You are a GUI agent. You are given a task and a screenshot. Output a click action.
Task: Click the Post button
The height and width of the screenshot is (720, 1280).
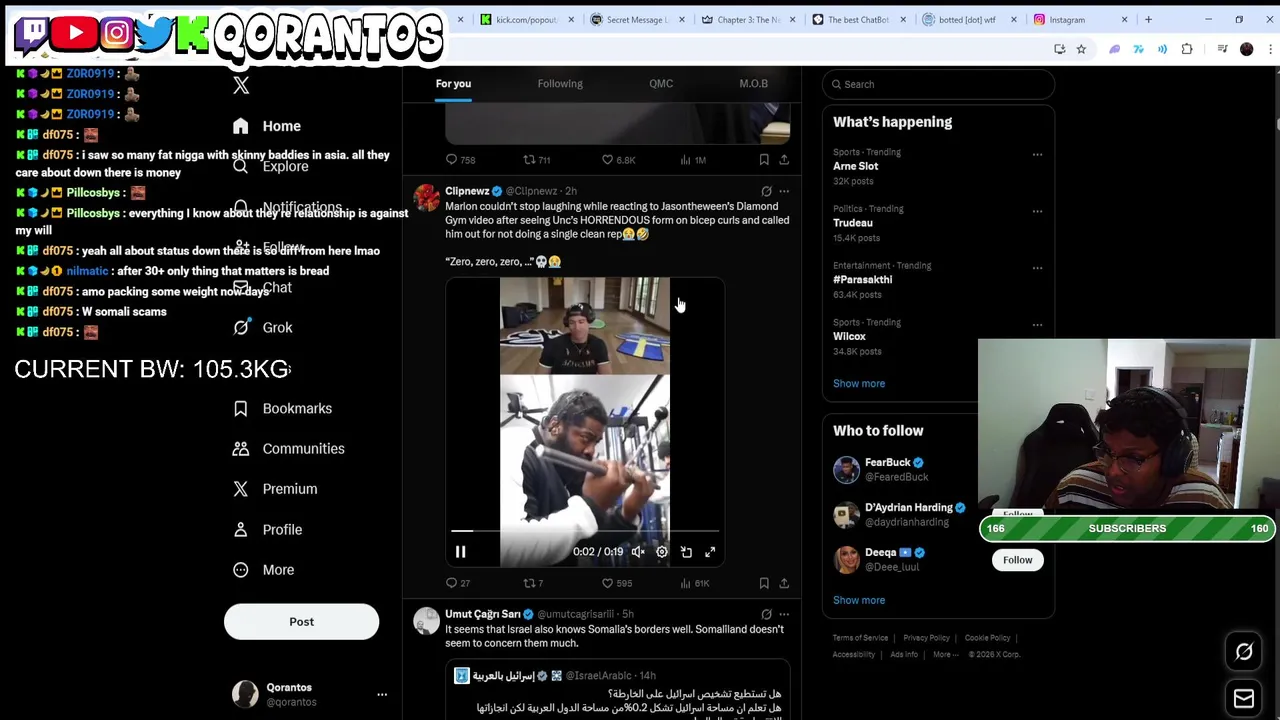301,622
